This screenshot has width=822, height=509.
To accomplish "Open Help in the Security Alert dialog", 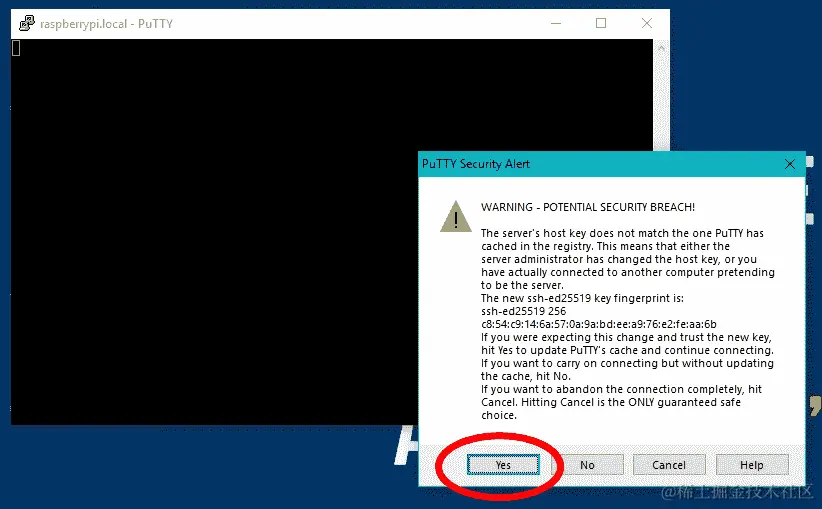I will click(752, 465).
